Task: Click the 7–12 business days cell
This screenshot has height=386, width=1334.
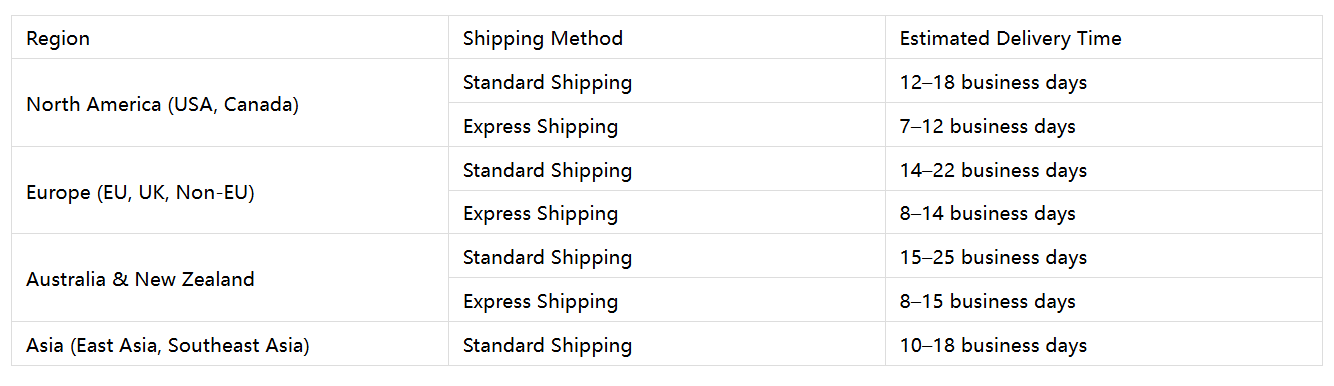Action: (x=1104, y=126)
